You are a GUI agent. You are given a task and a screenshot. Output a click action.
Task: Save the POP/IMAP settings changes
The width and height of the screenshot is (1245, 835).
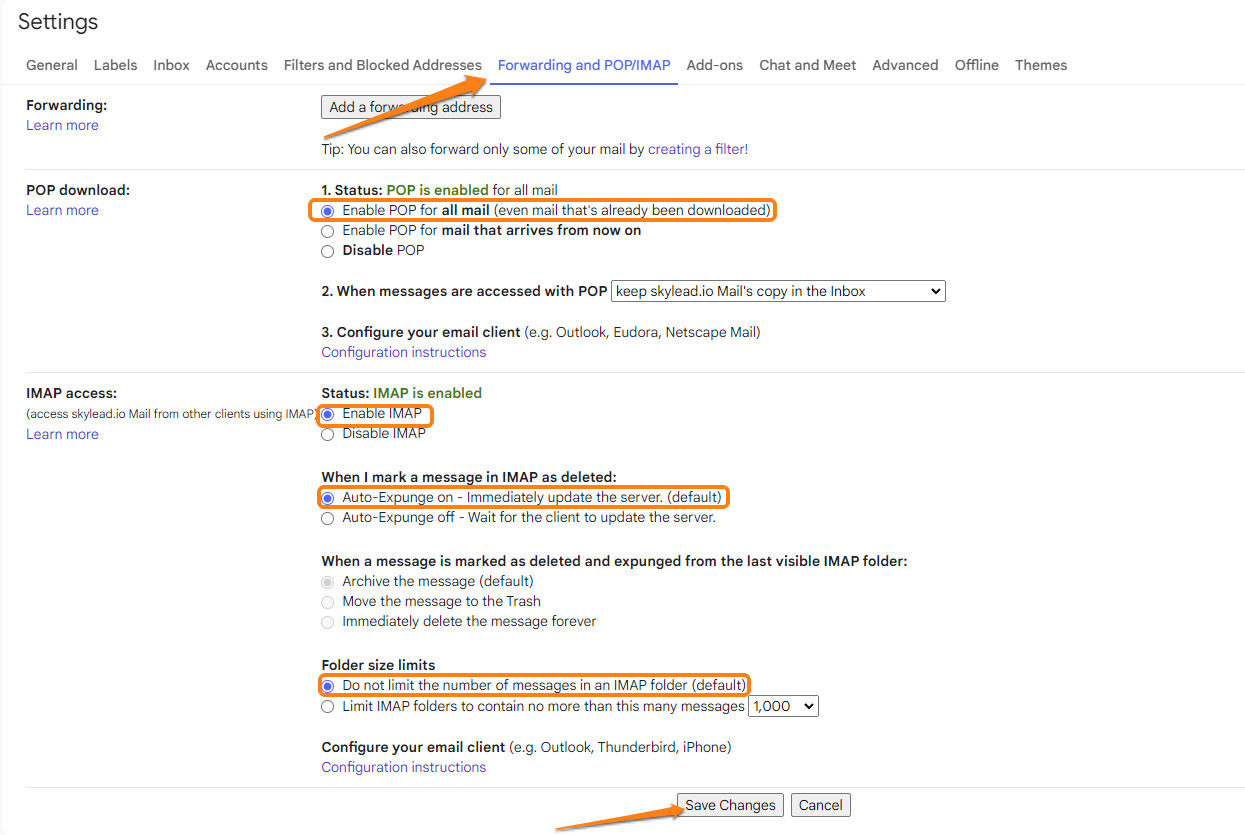coord(729,804)
